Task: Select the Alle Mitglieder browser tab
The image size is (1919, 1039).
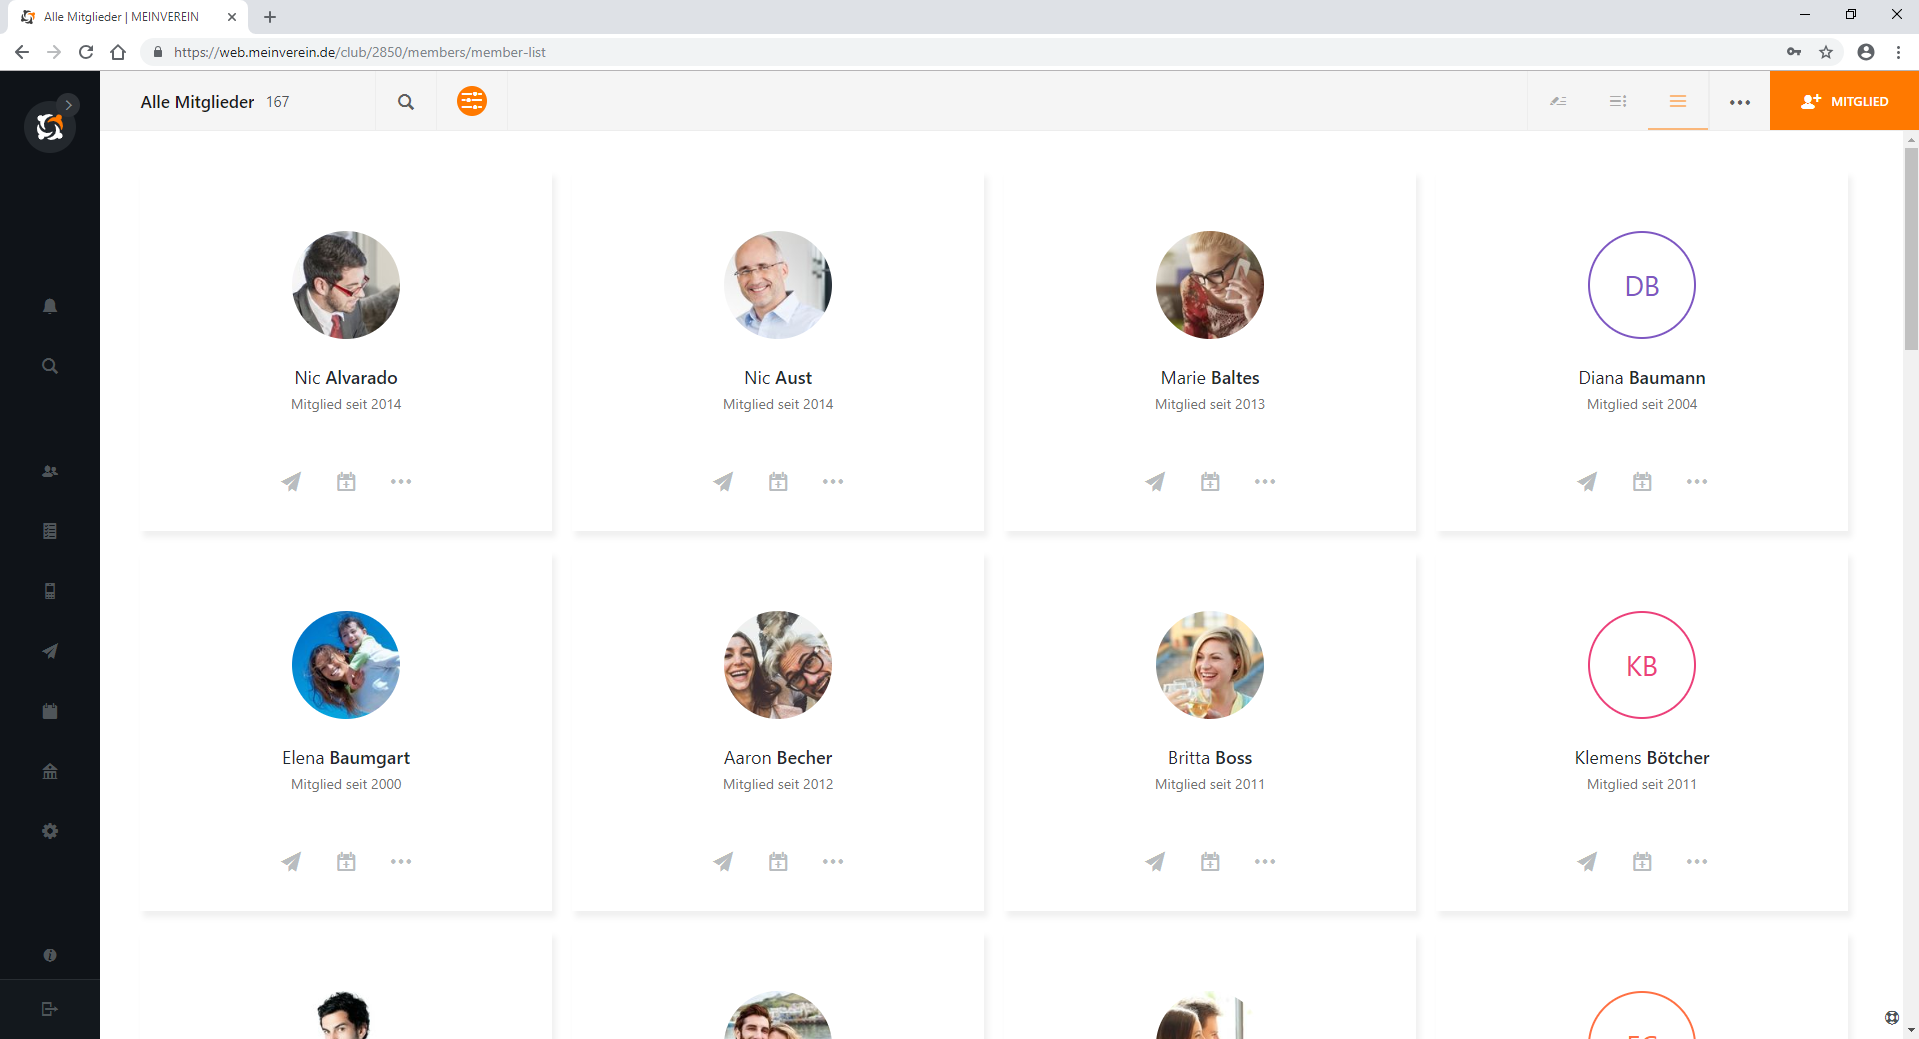Action: click(130, 17)
